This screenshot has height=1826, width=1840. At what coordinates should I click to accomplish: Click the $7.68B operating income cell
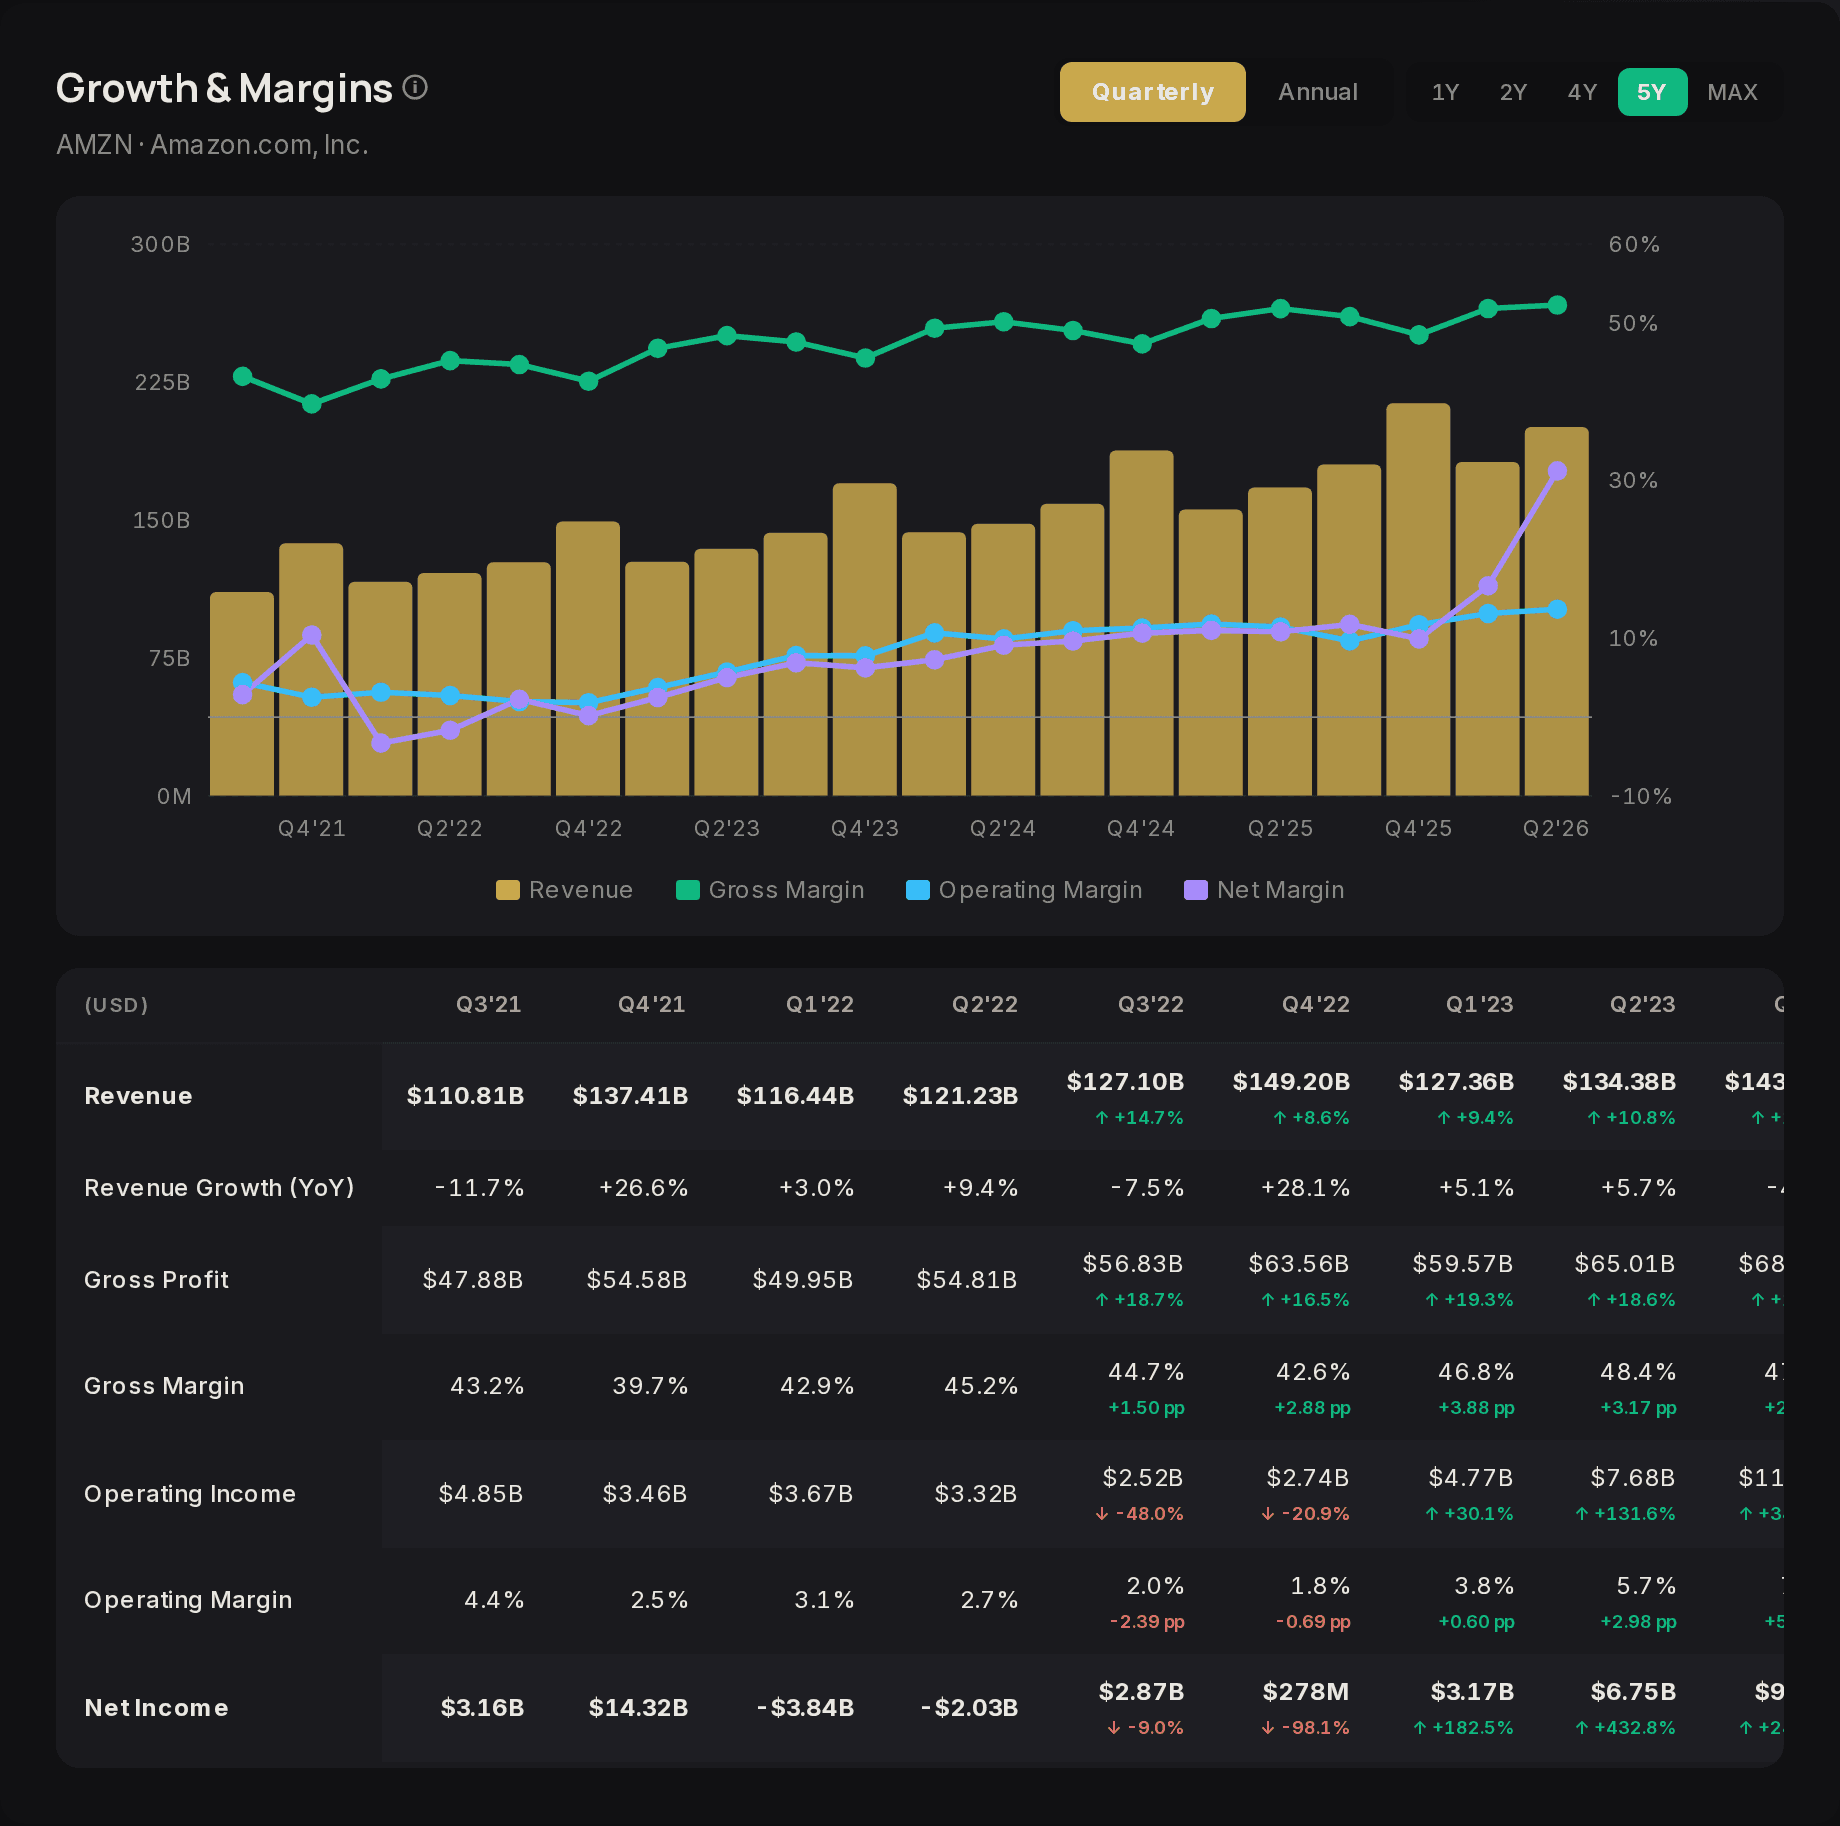(1633, 1478)
